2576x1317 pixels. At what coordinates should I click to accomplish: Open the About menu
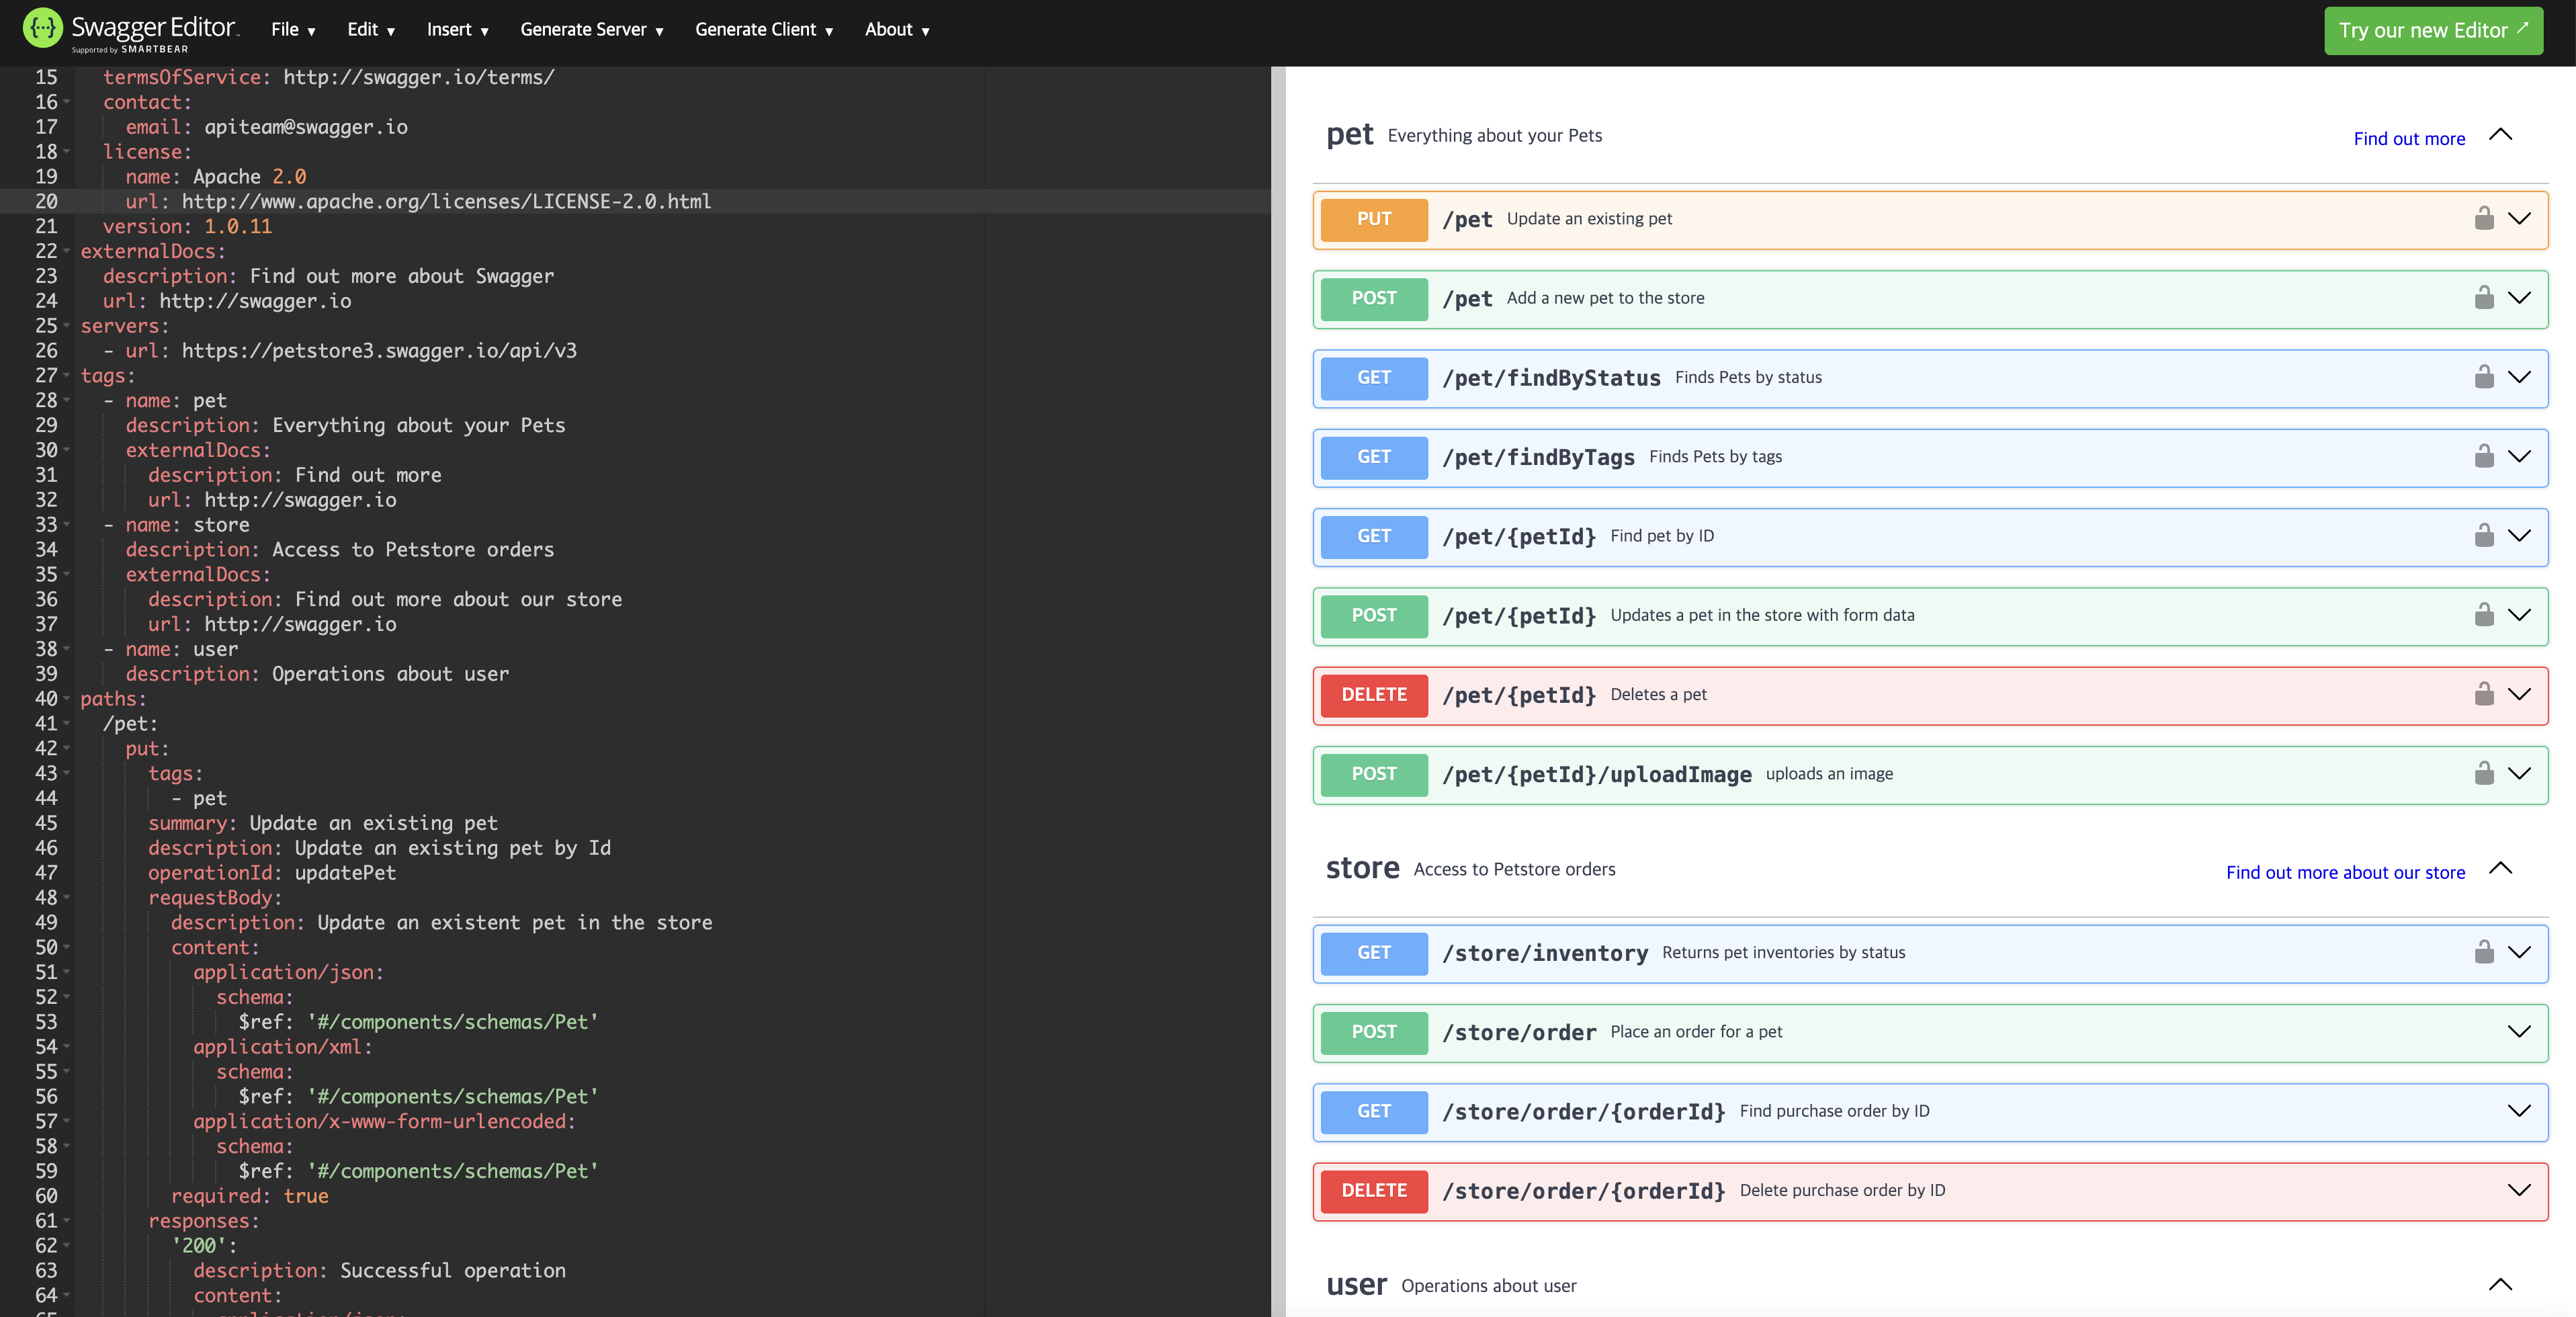[x=897, y=30]
